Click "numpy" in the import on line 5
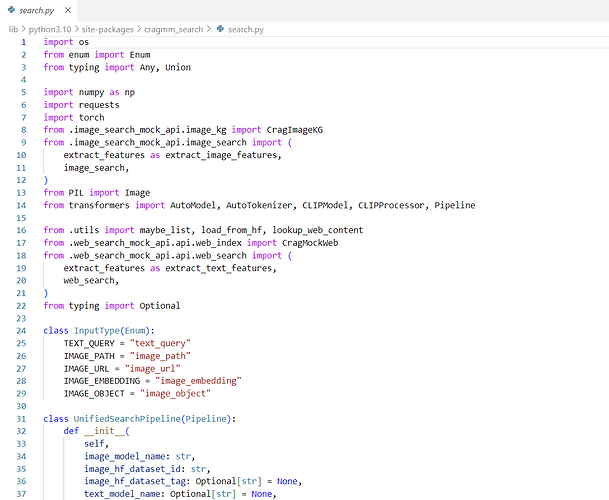Image resolution: width=609 pixels, height=500 pixels. 91,92
